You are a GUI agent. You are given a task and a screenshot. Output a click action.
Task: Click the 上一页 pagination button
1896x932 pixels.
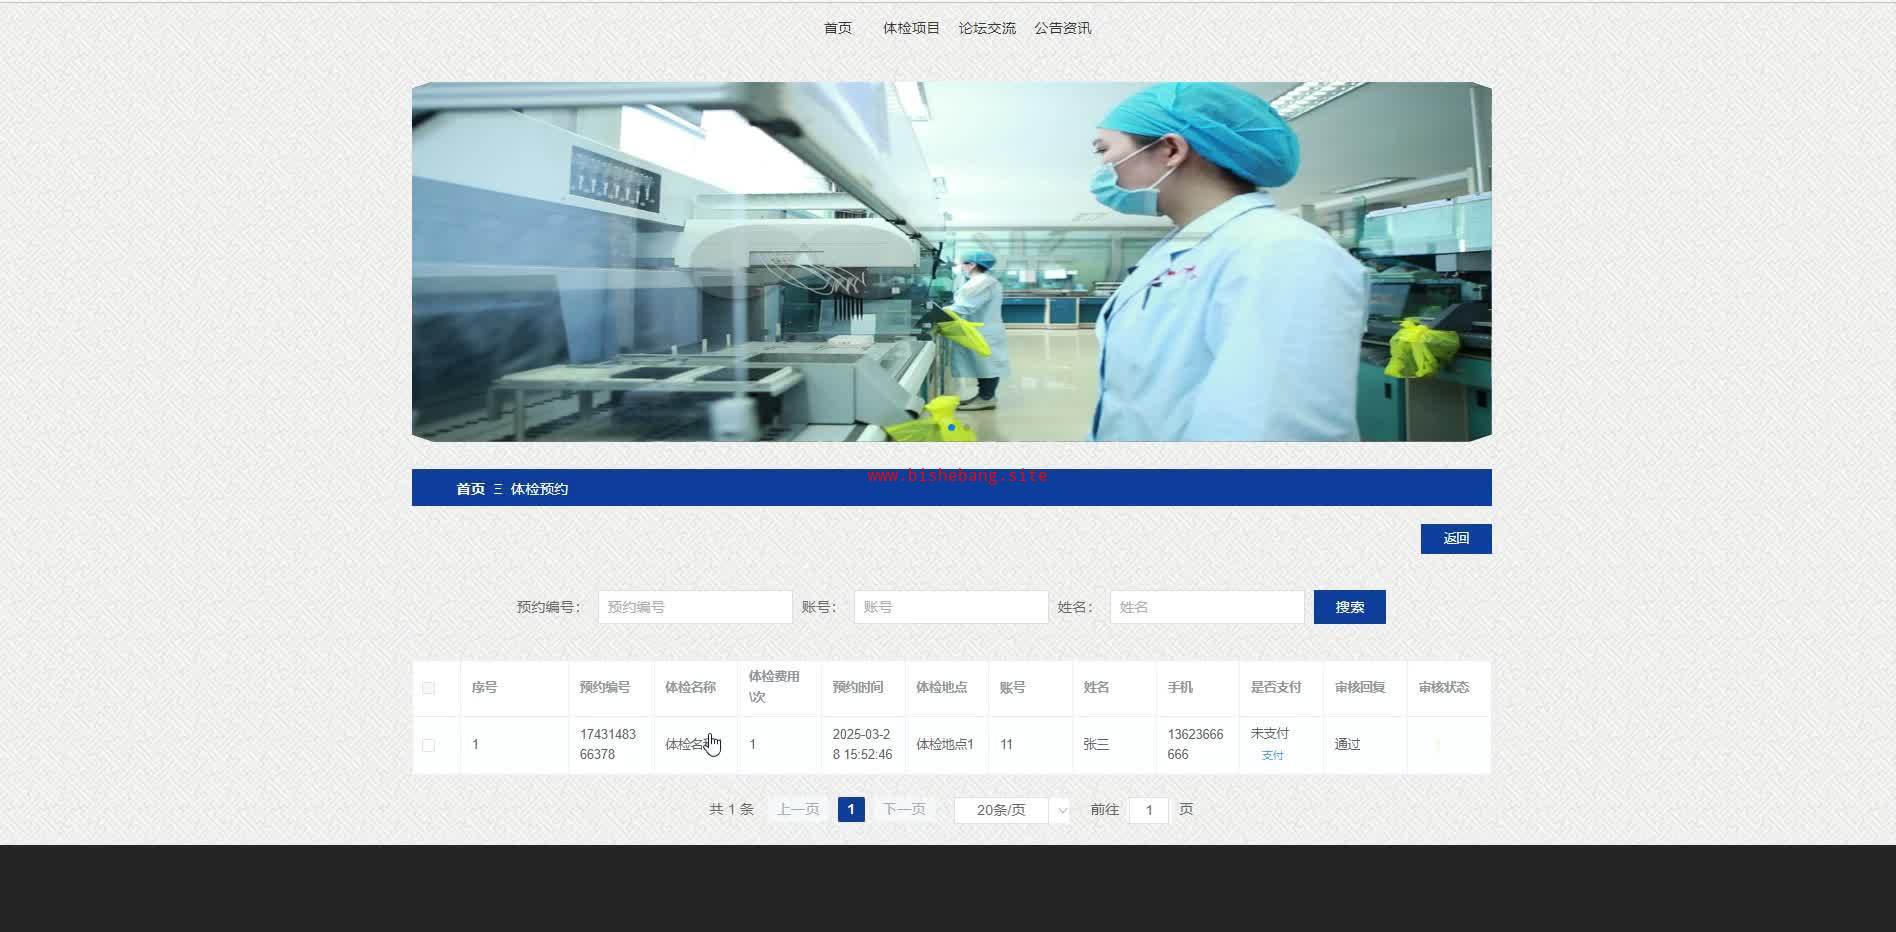[798, 810]
